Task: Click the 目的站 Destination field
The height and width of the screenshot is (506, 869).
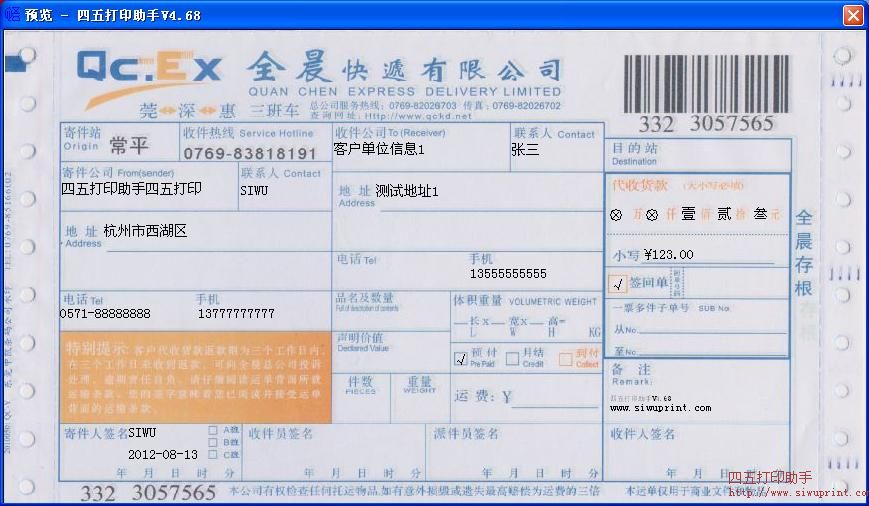Action: (698, 155)
